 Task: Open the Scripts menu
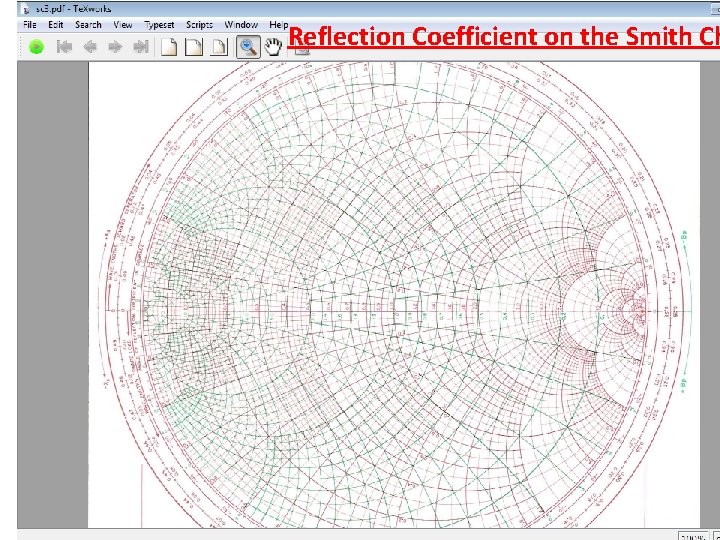199,25
